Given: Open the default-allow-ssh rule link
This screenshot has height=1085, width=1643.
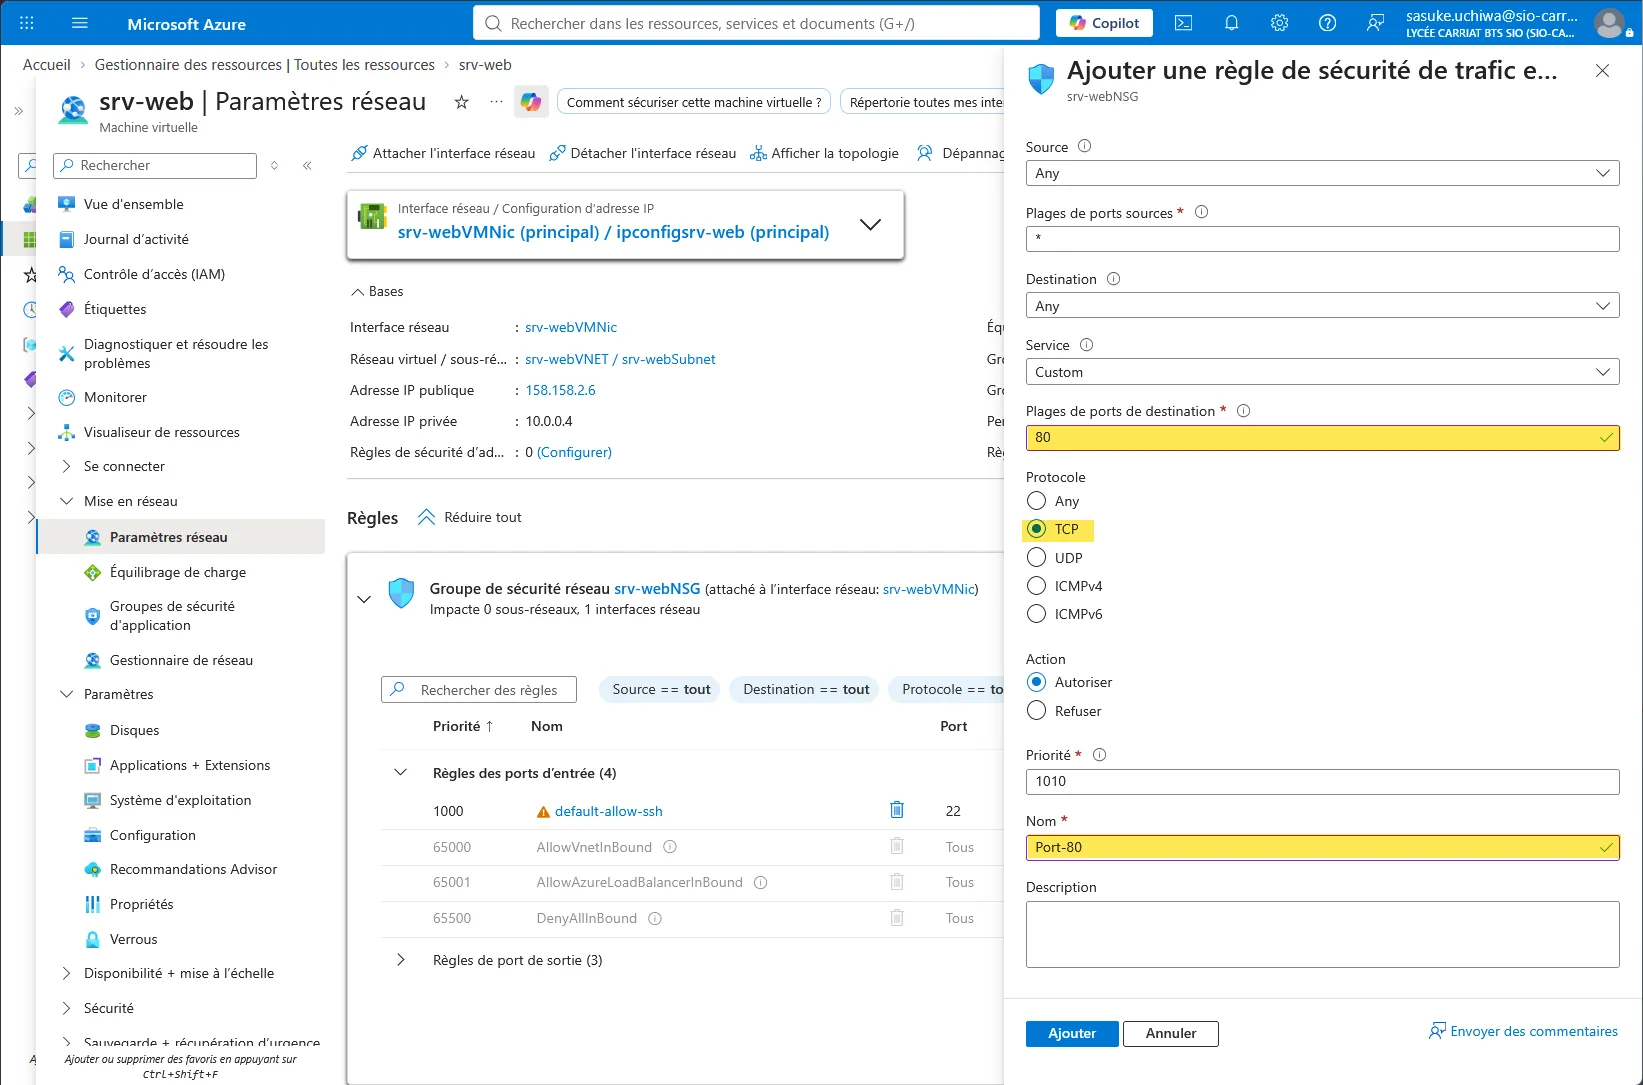Looking at the screenshot, I should [x=609, y=811].
